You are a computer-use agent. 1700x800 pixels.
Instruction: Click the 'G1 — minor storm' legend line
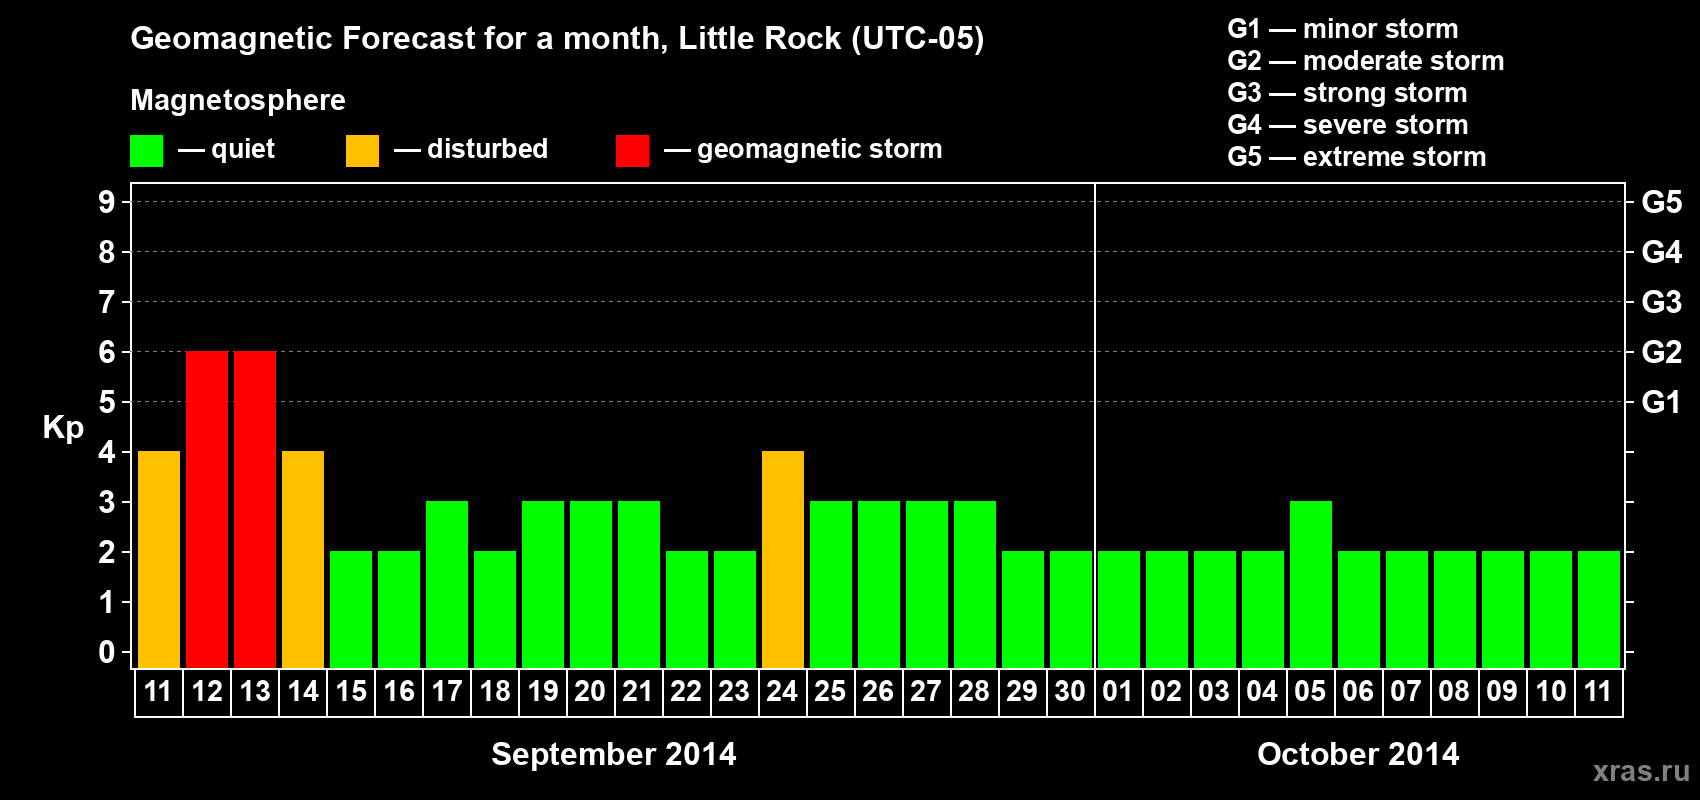pos(1343,29)
